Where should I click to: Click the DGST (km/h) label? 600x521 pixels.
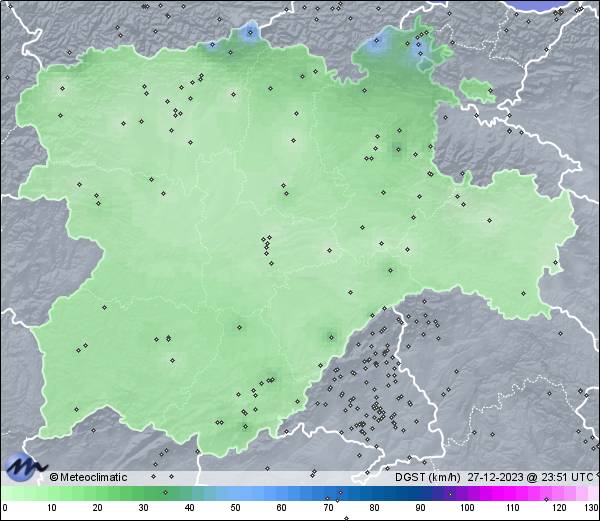427,477
